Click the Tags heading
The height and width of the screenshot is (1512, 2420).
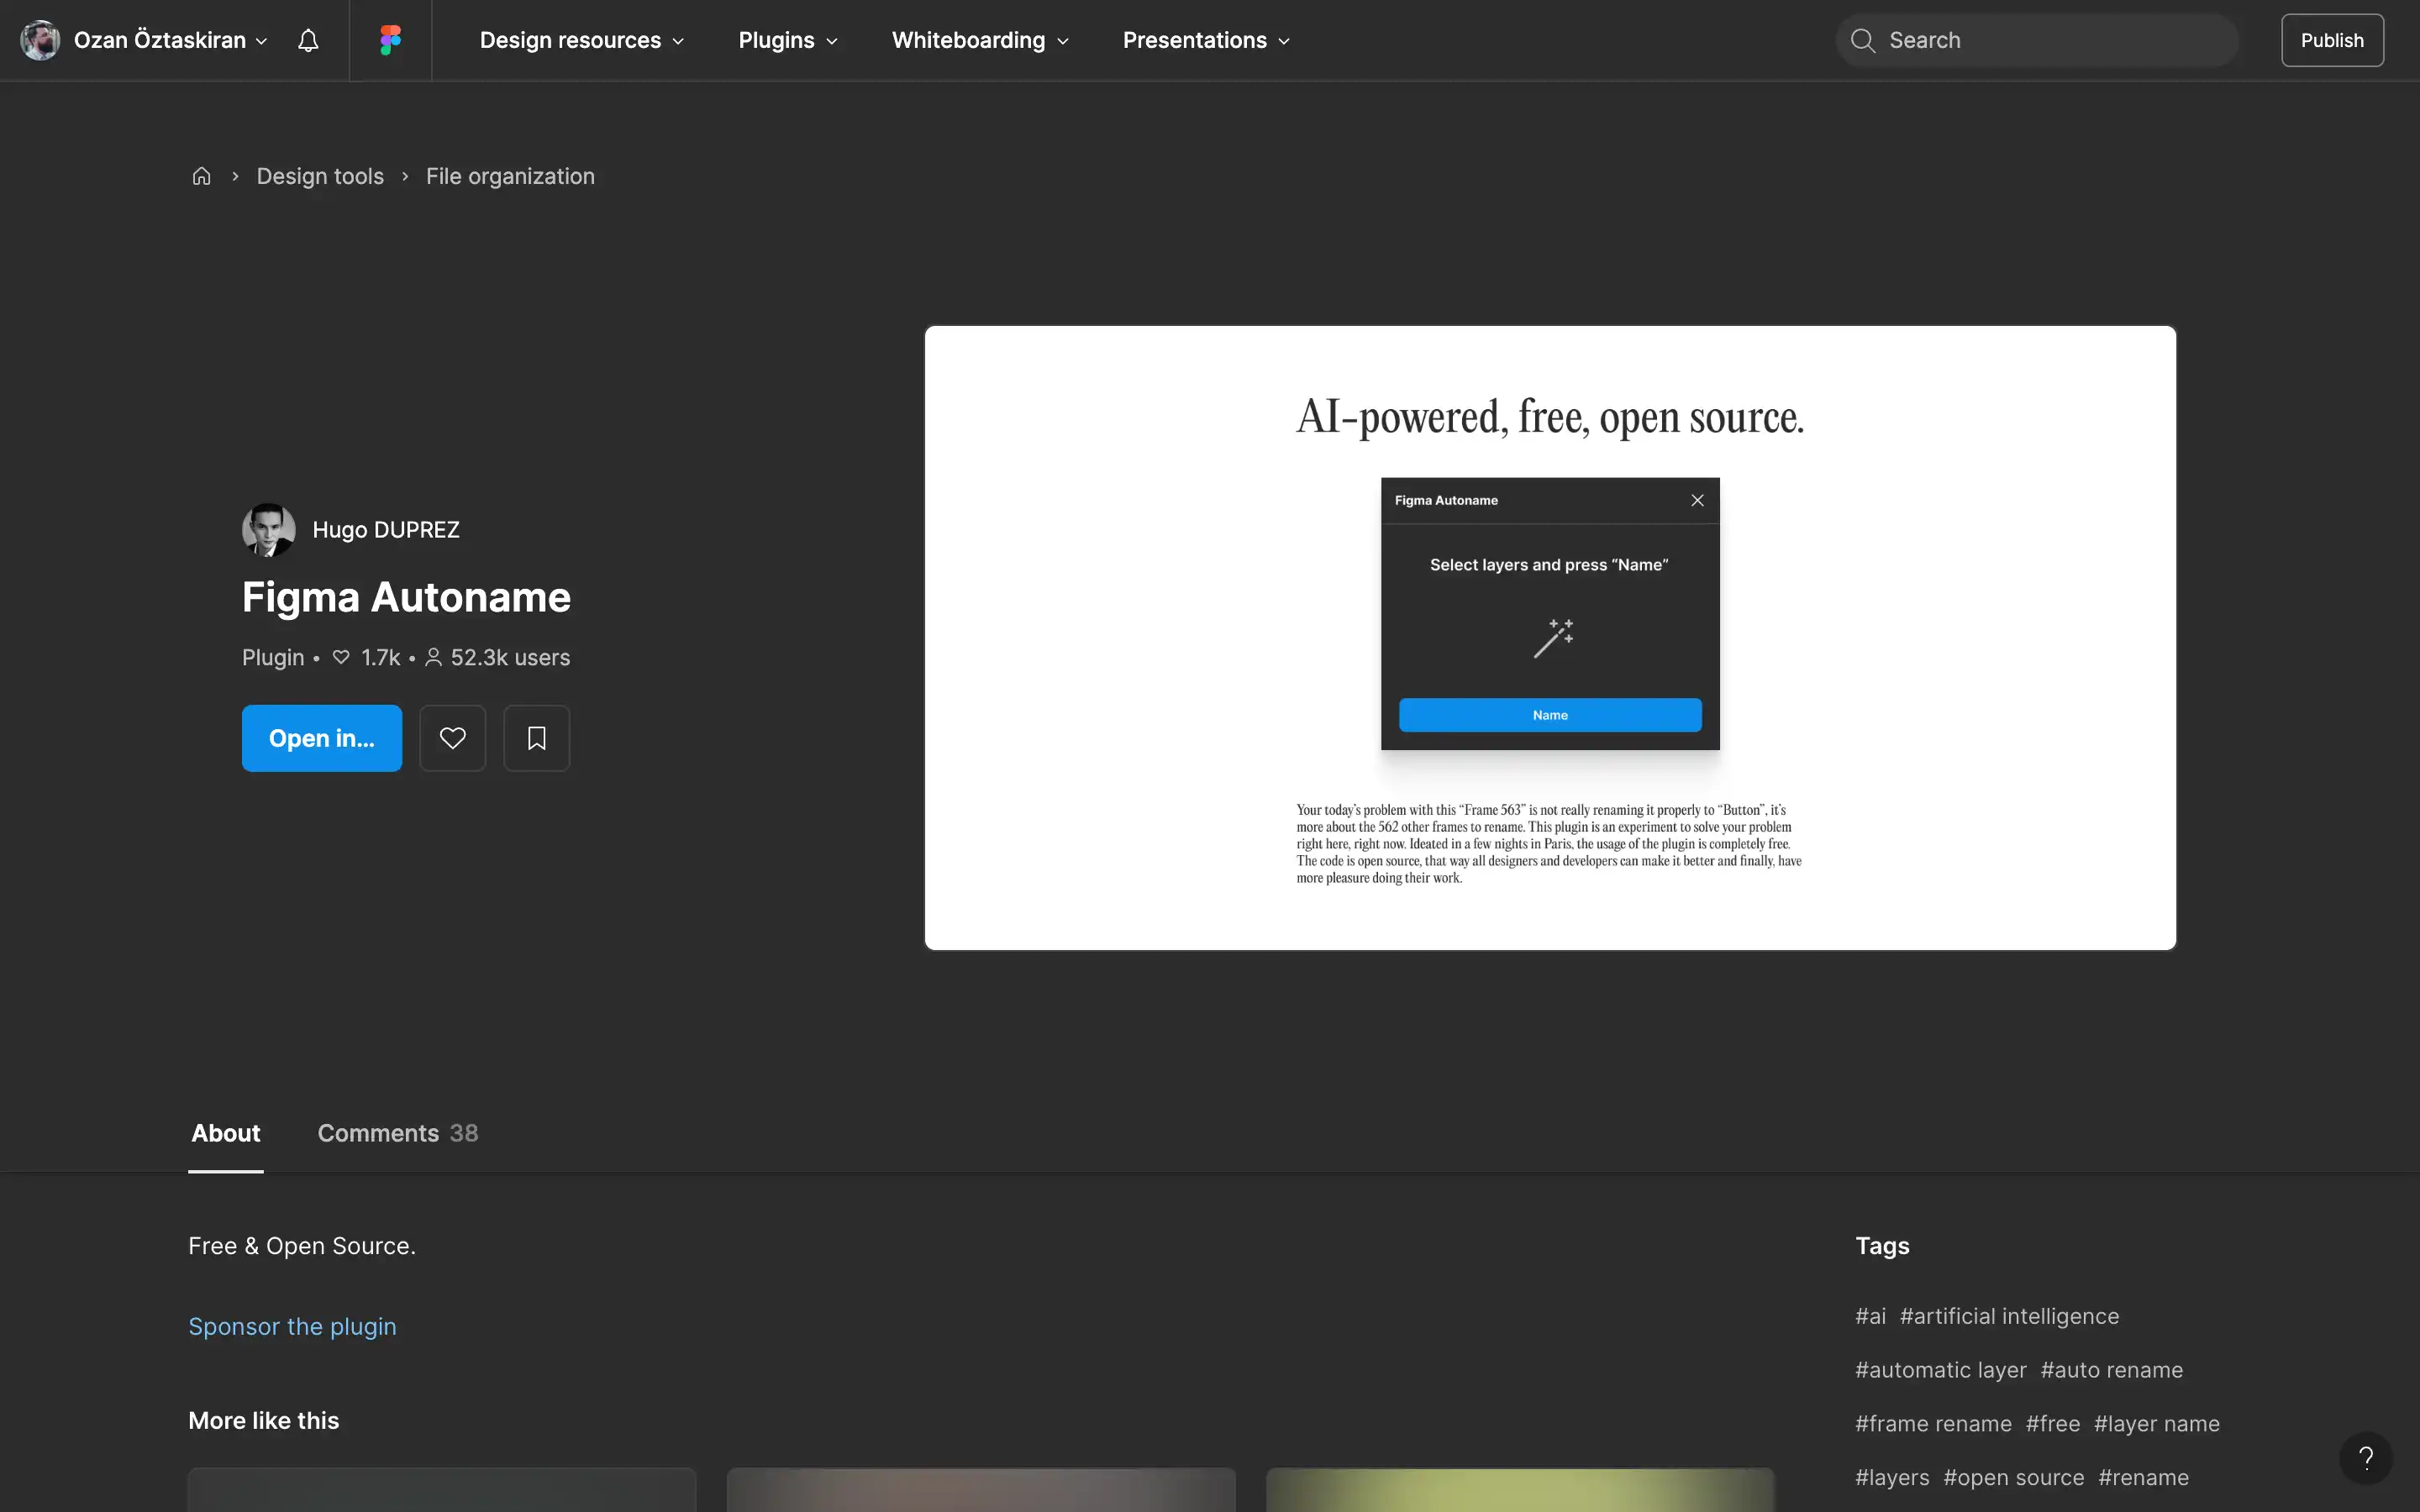(x=1882, y=1246)
